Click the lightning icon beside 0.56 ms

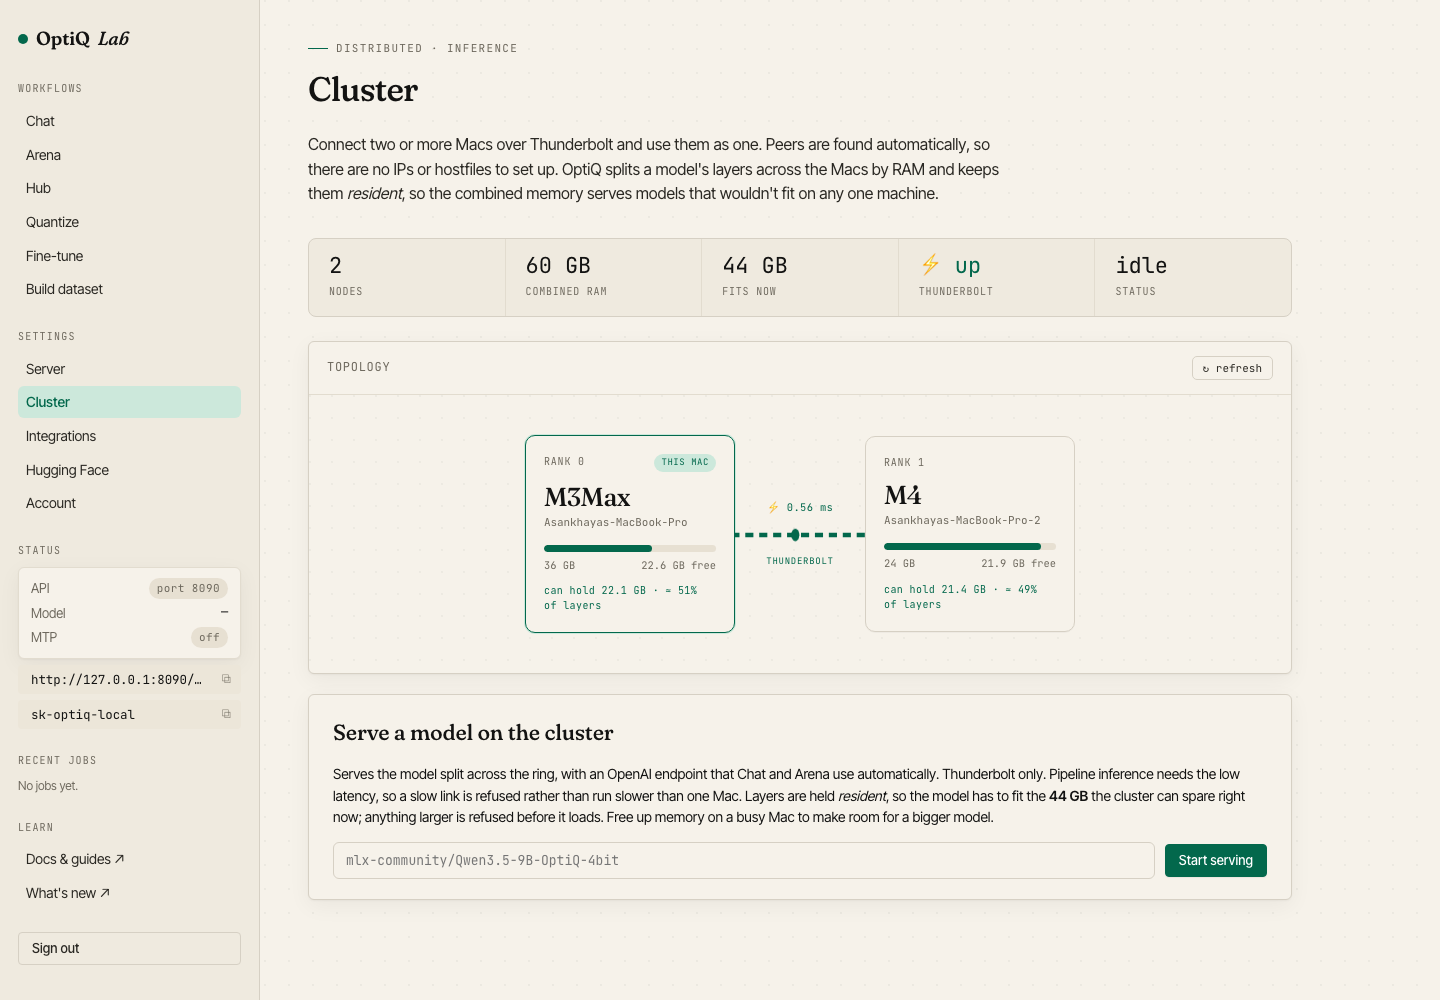(x=773, y=507)
